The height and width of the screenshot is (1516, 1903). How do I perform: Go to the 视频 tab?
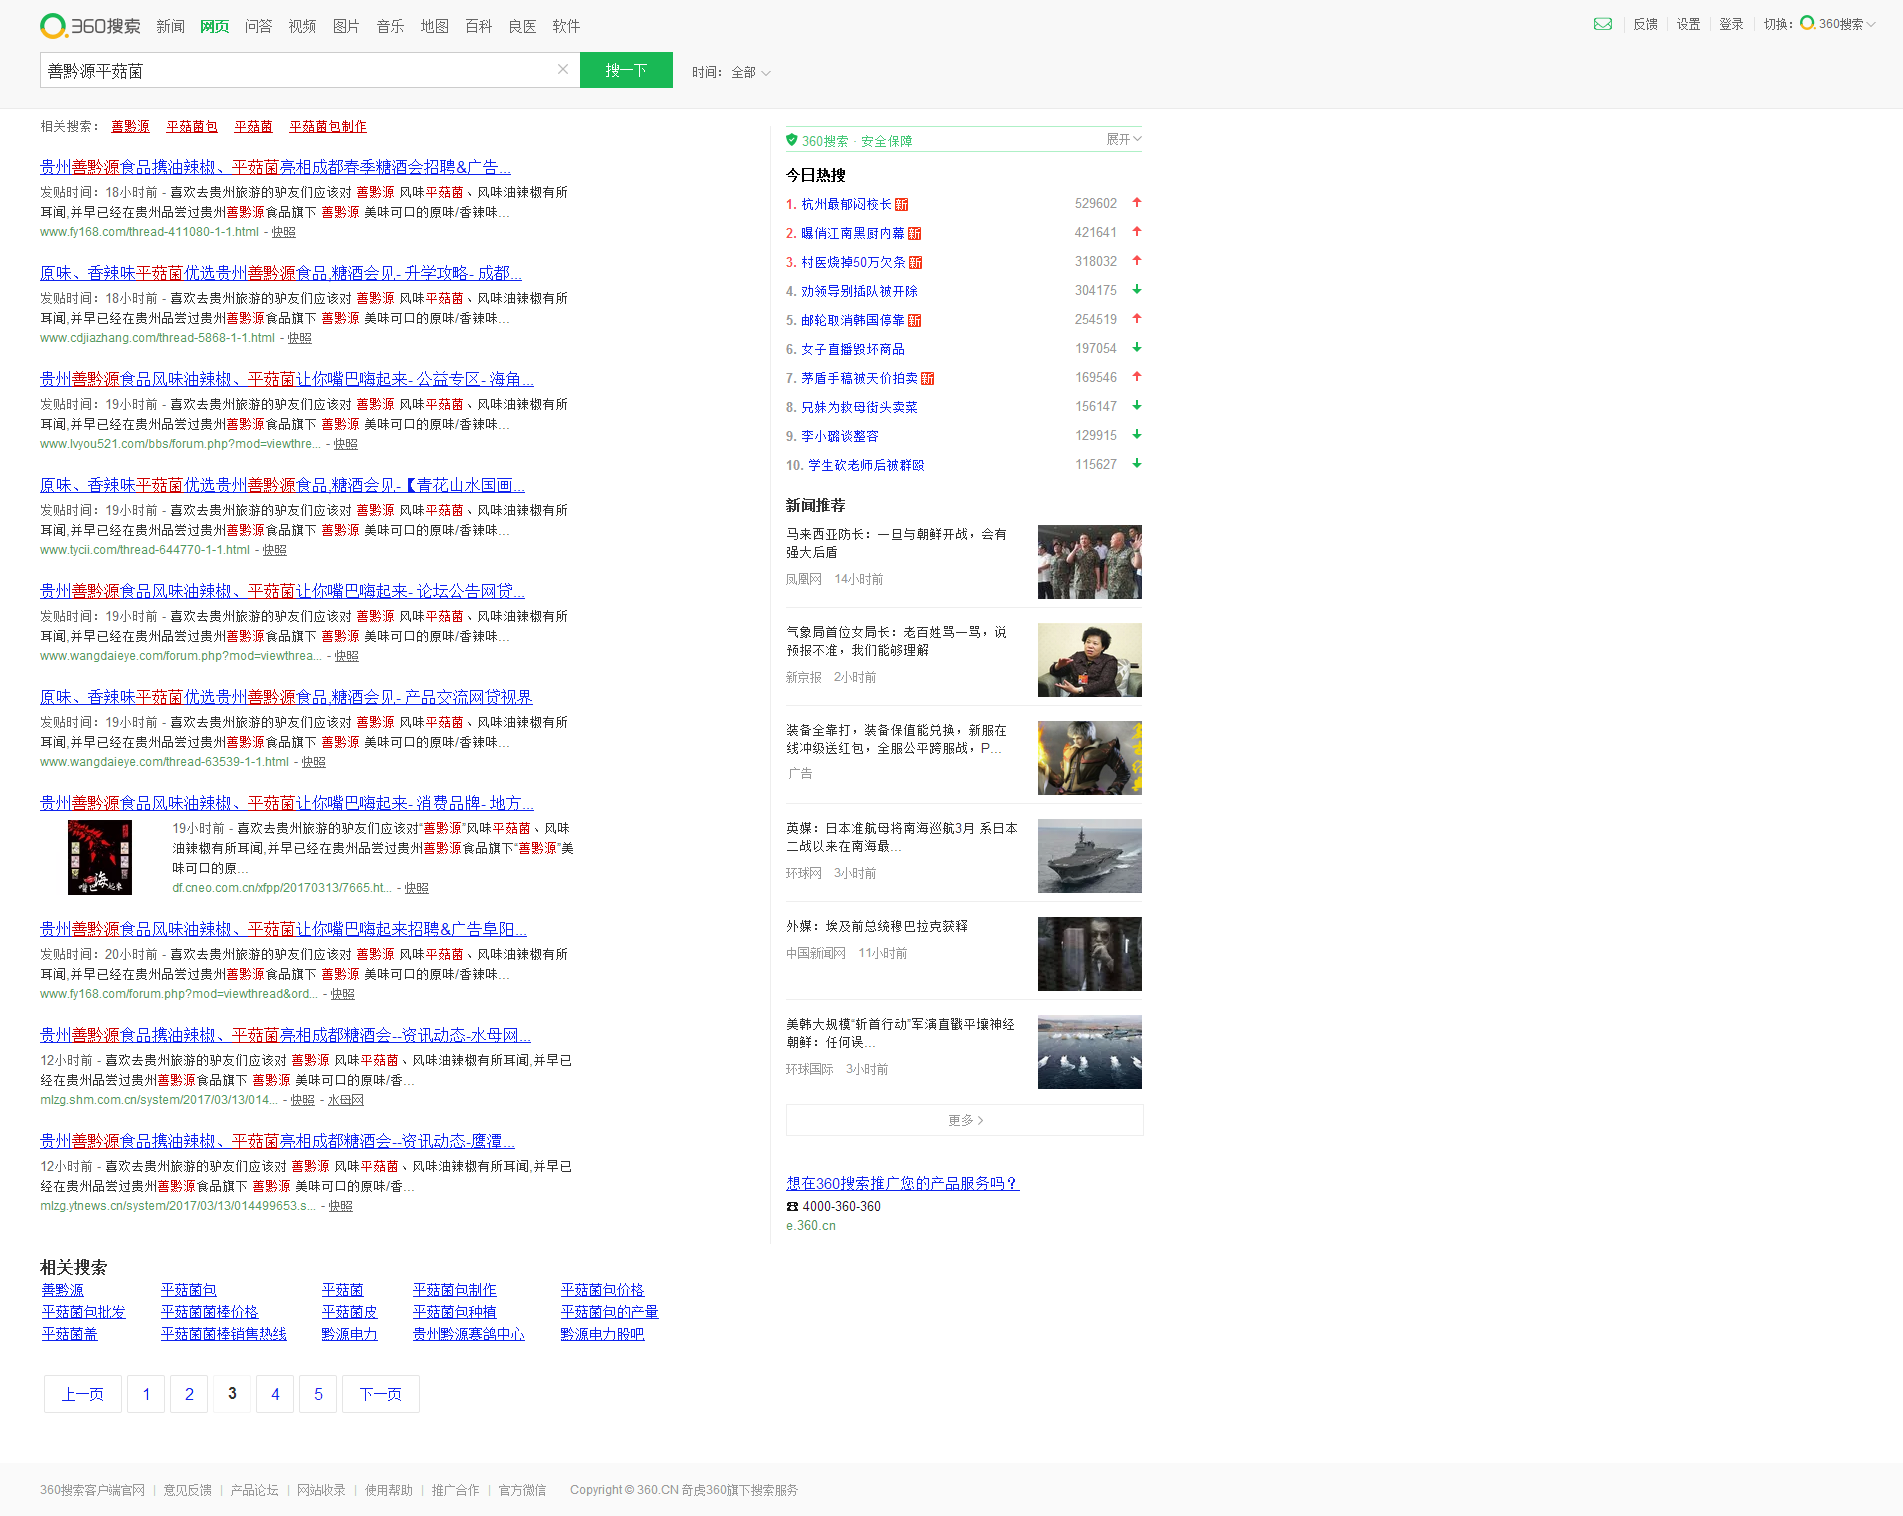coord(302,26)
